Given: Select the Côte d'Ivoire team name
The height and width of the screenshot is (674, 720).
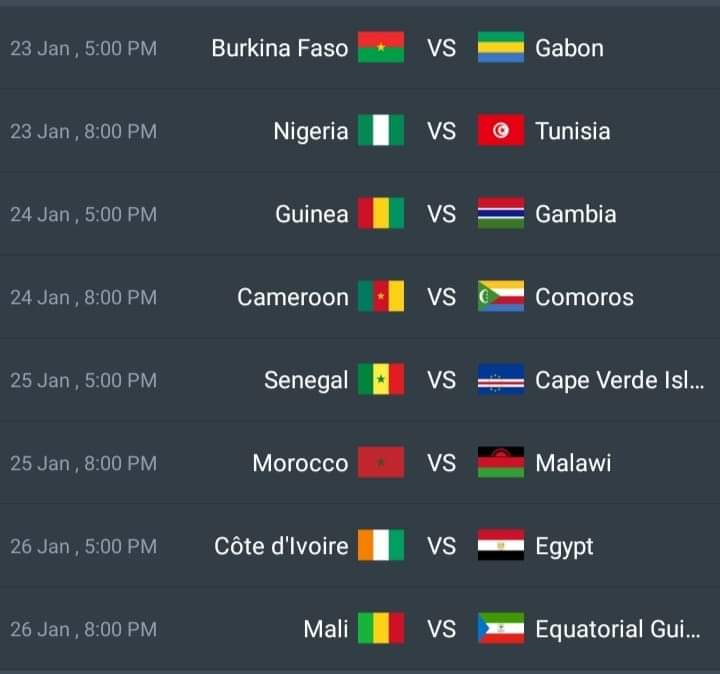Looking at the screenshot, I should tap(281, 546).
